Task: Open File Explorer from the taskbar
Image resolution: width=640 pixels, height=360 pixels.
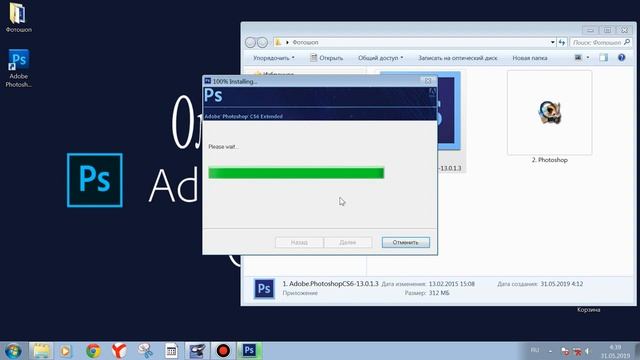Action: click(x=41, y=351)
